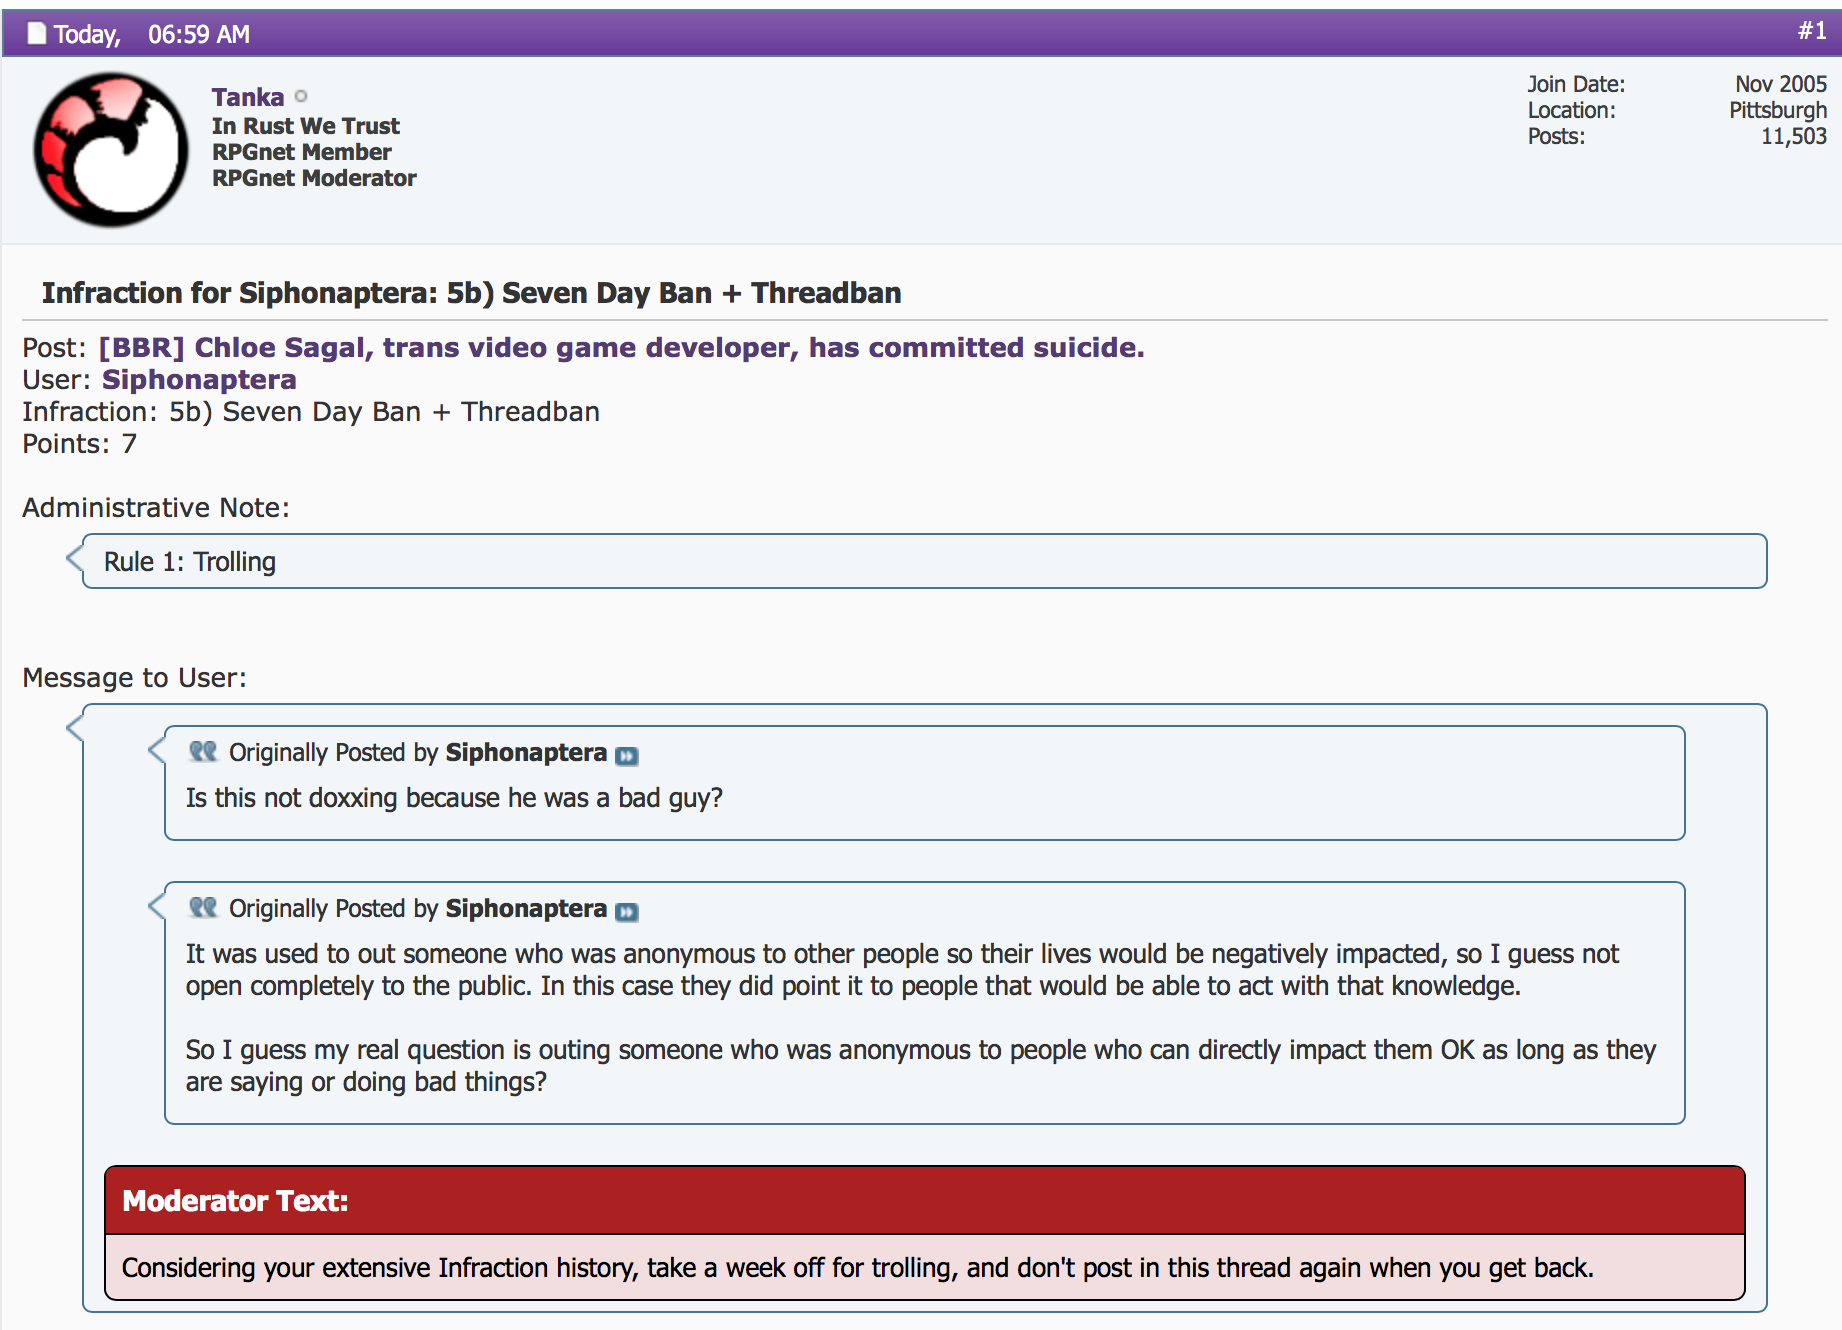Click the 'Nov 2005' join date
The image size is (1842, 1330).
[x=1781, y=84]
